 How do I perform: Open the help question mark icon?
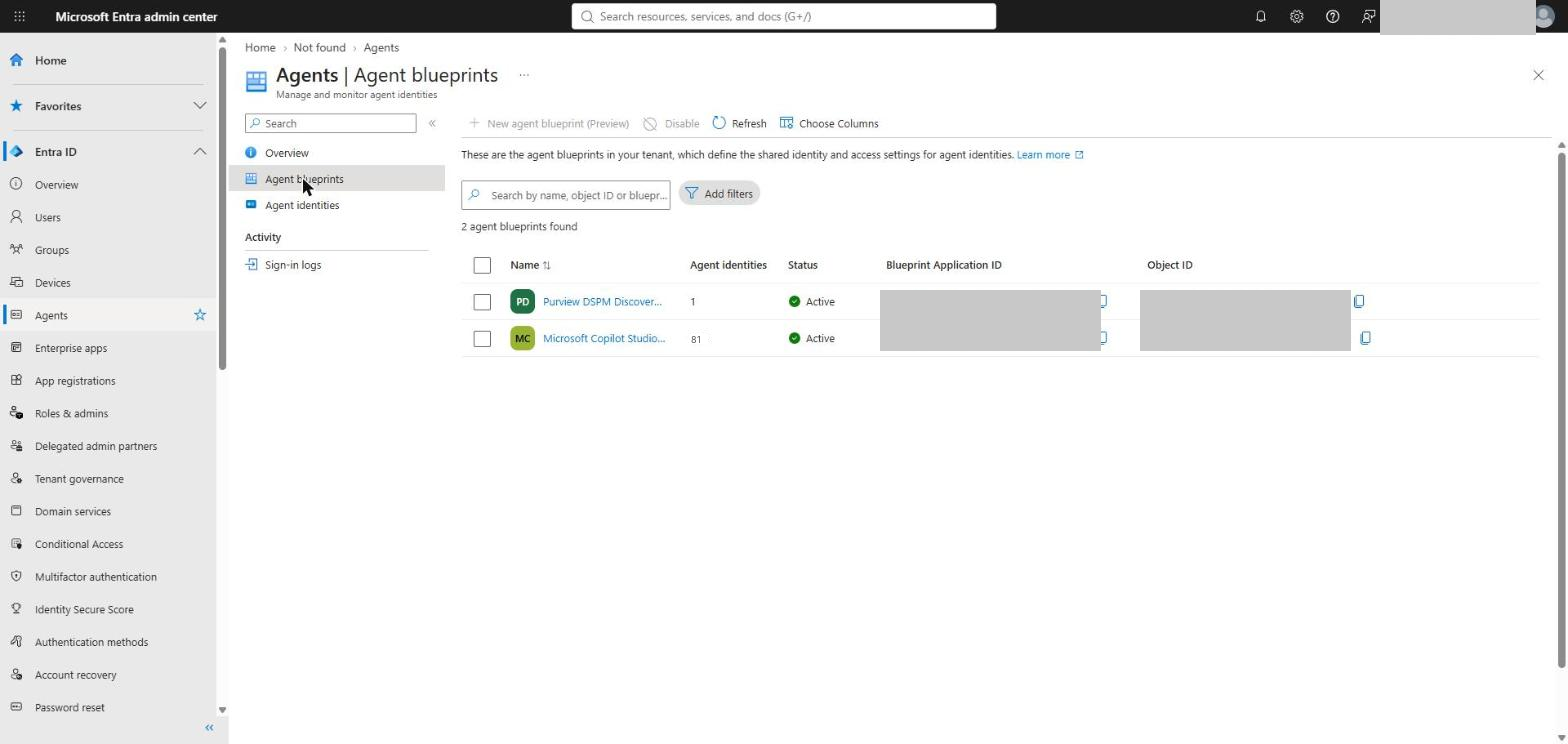[1332, 16]
